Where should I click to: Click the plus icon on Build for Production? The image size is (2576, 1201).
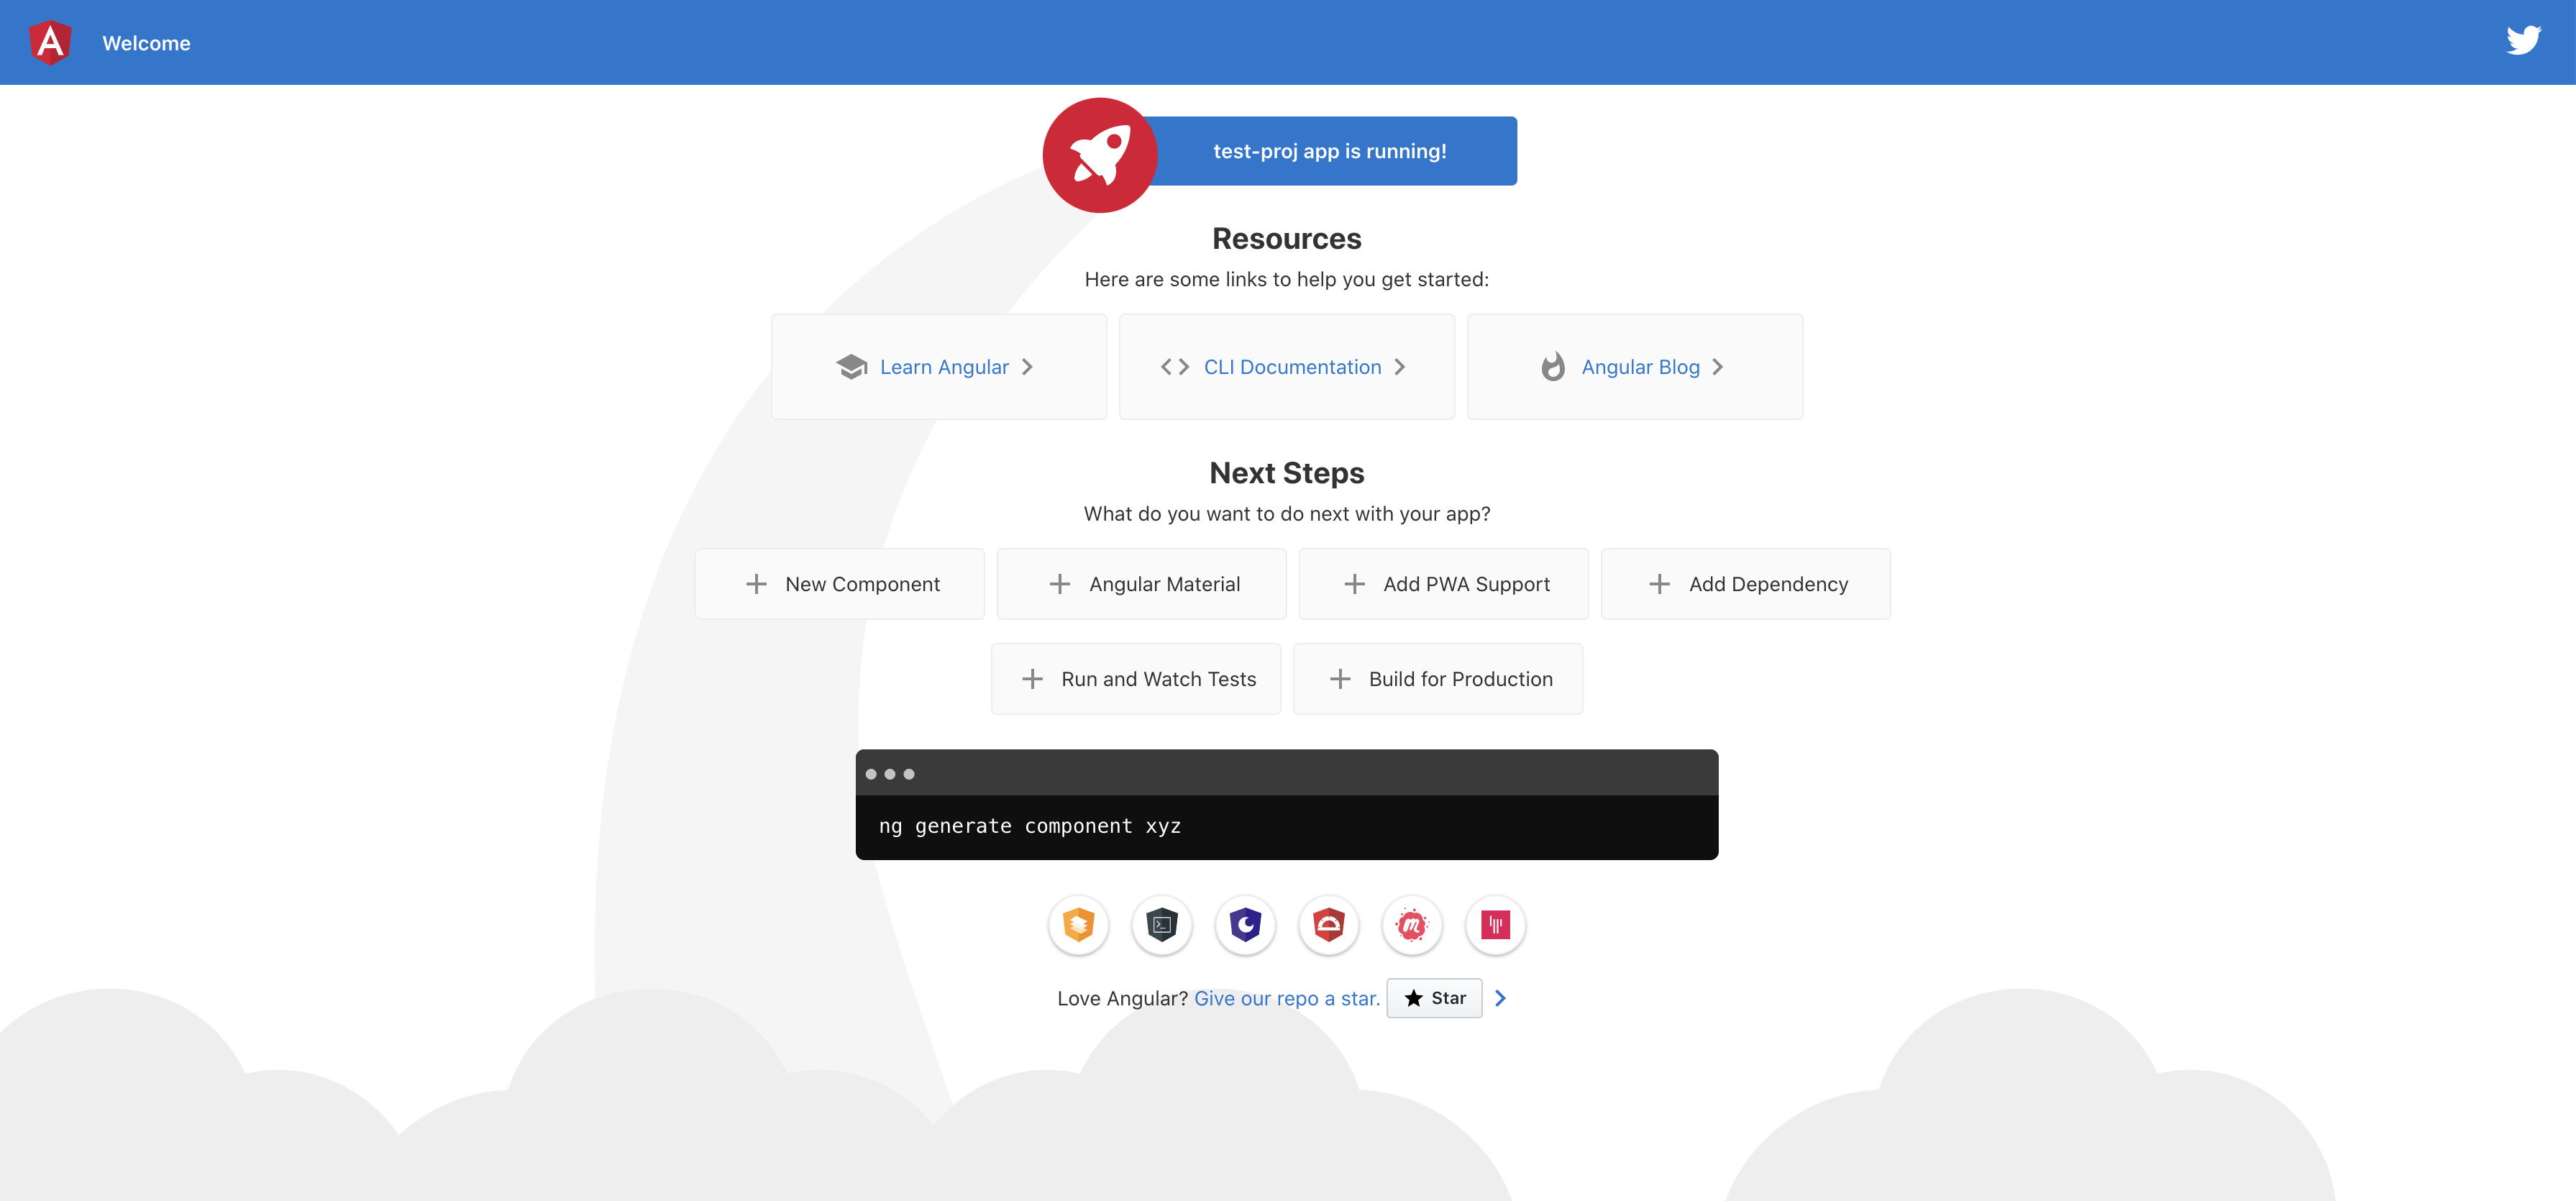pyautogui.click(x=1341, y=679)
